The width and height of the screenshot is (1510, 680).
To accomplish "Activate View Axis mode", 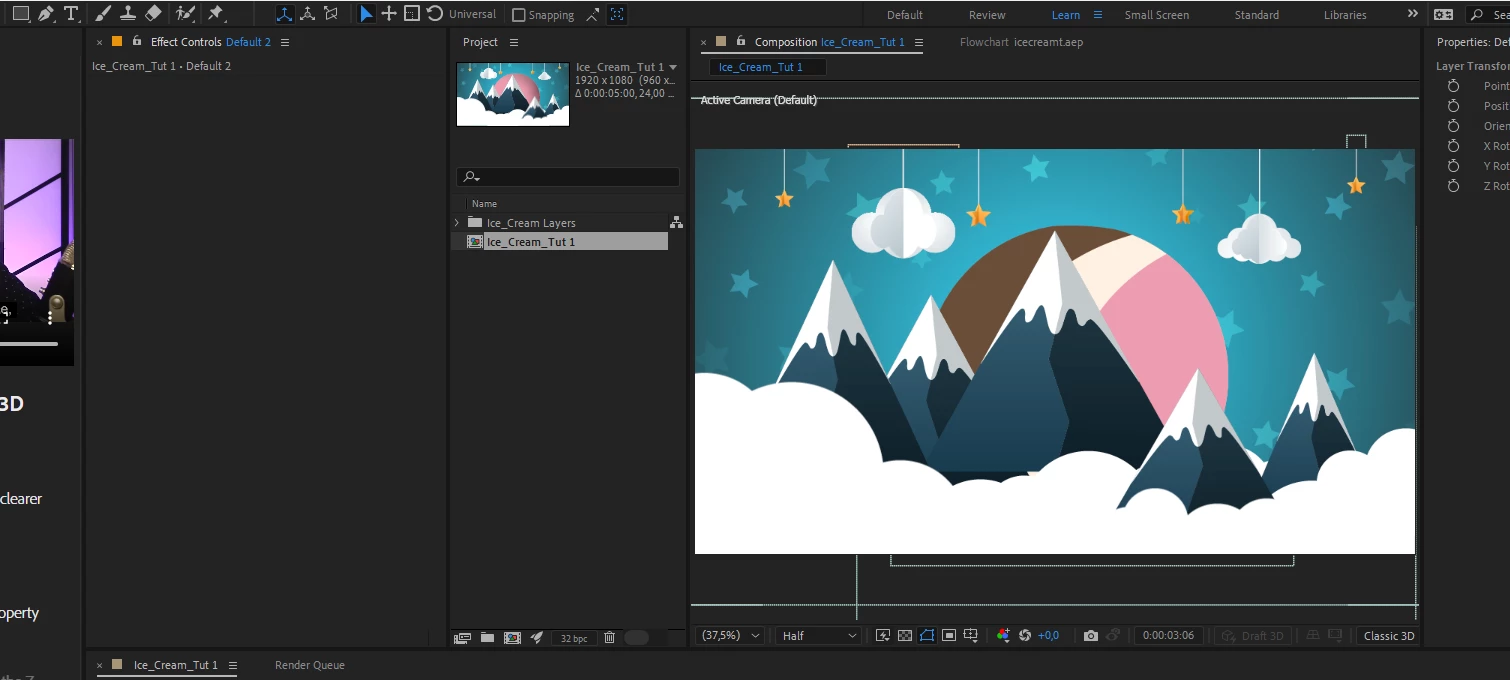I will (331, 14).
